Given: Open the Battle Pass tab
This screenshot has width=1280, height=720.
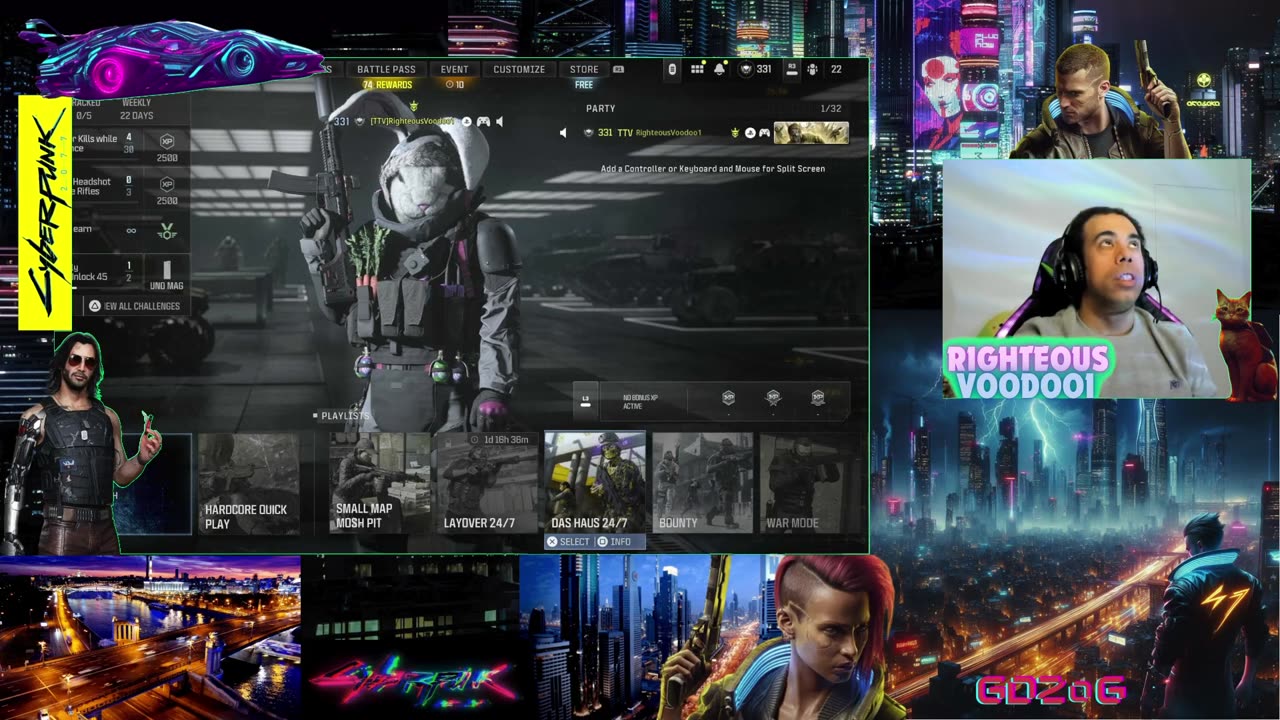Looking at the screenshot, I should (386, 69).
